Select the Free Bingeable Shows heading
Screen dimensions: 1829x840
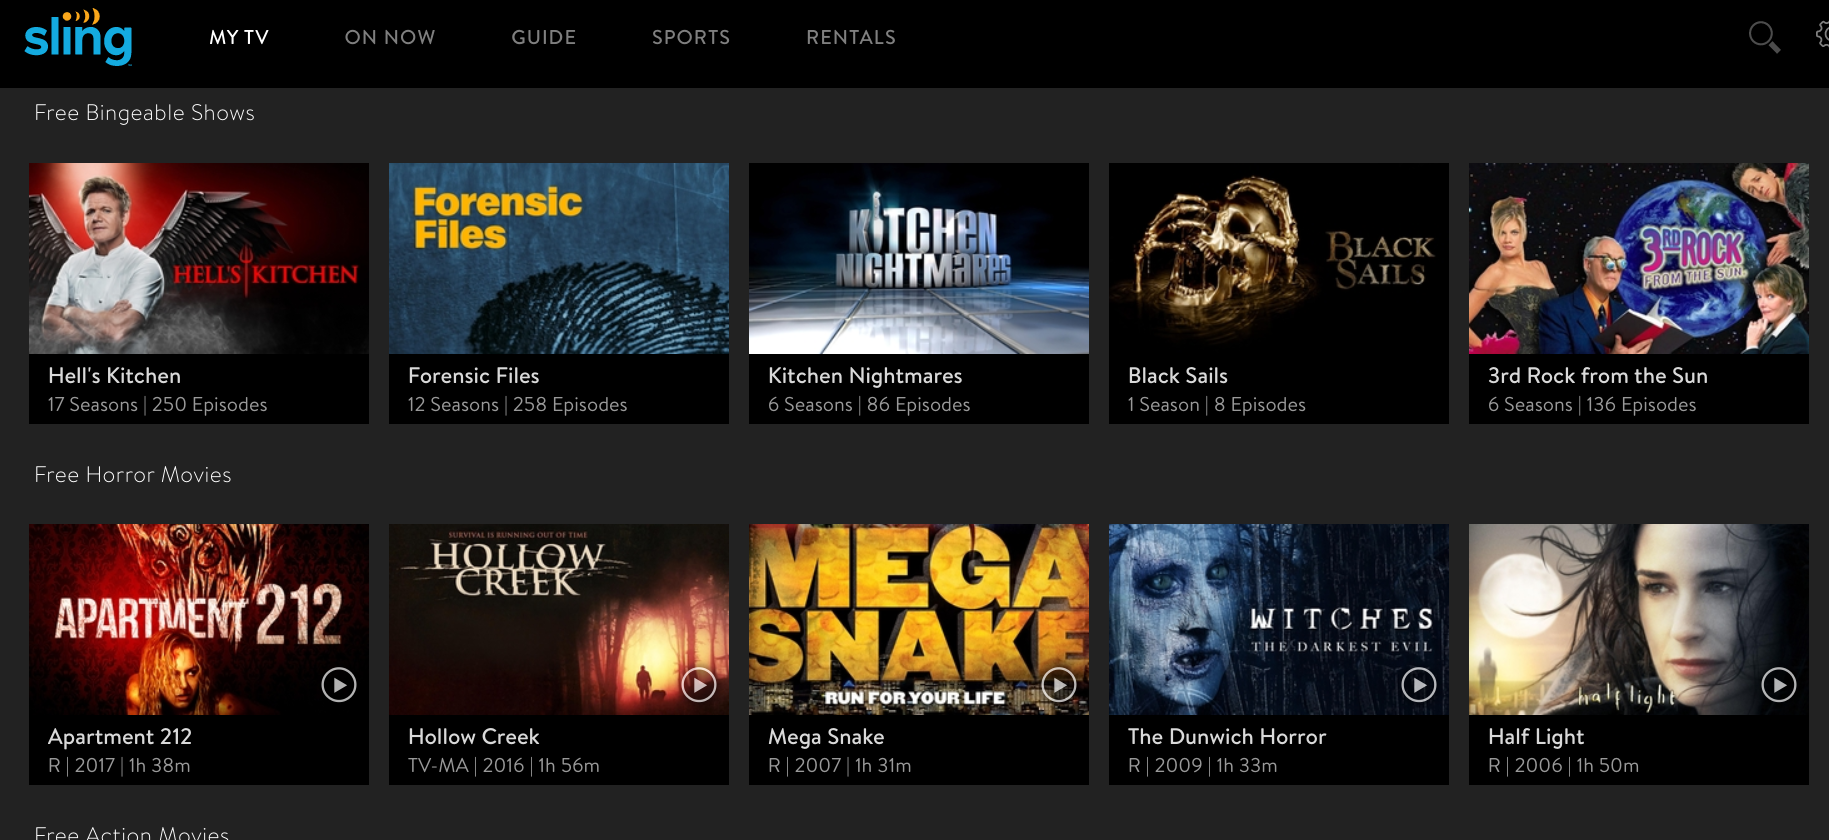pyautogui.click(x=145, y=113)
